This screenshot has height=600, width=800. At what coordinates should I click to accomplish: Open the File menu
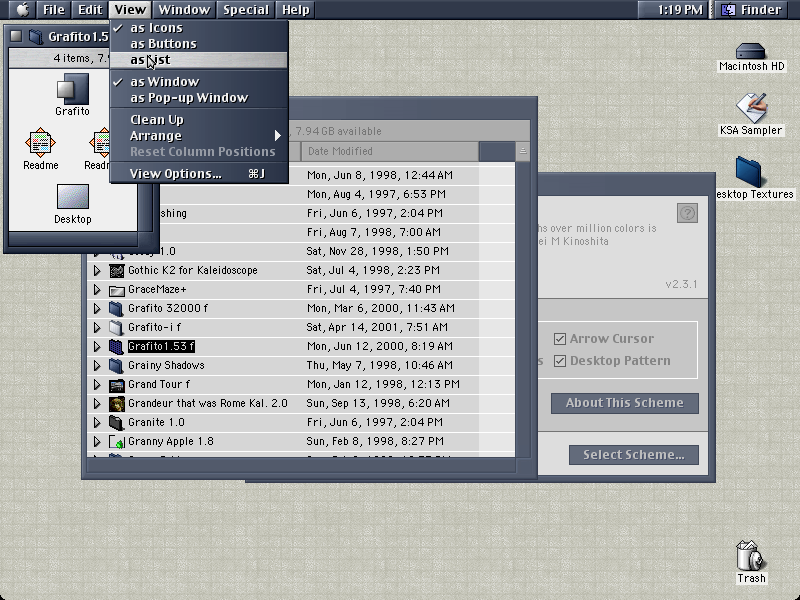pos(54,9)
